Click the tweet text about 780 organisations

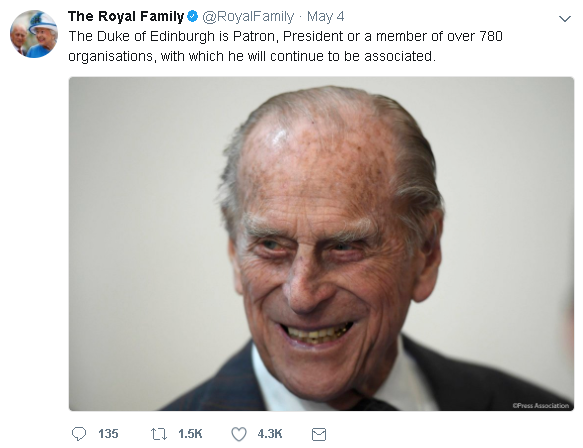click(x=286, y=46)
